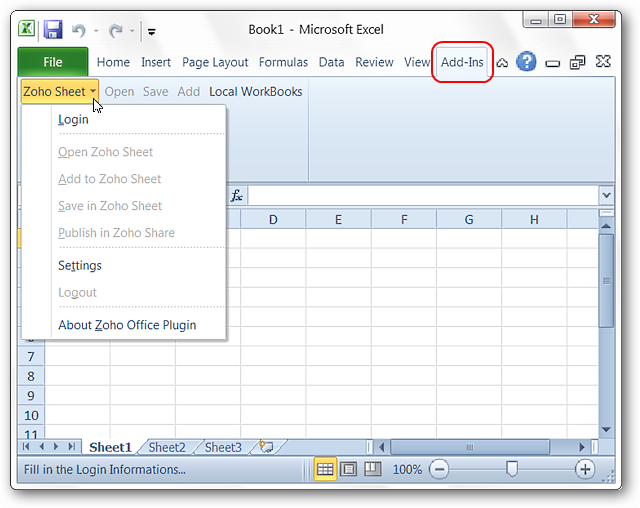640x508 pixels.
Task: Select row 10 header
Action: click(x=31, y=415)
